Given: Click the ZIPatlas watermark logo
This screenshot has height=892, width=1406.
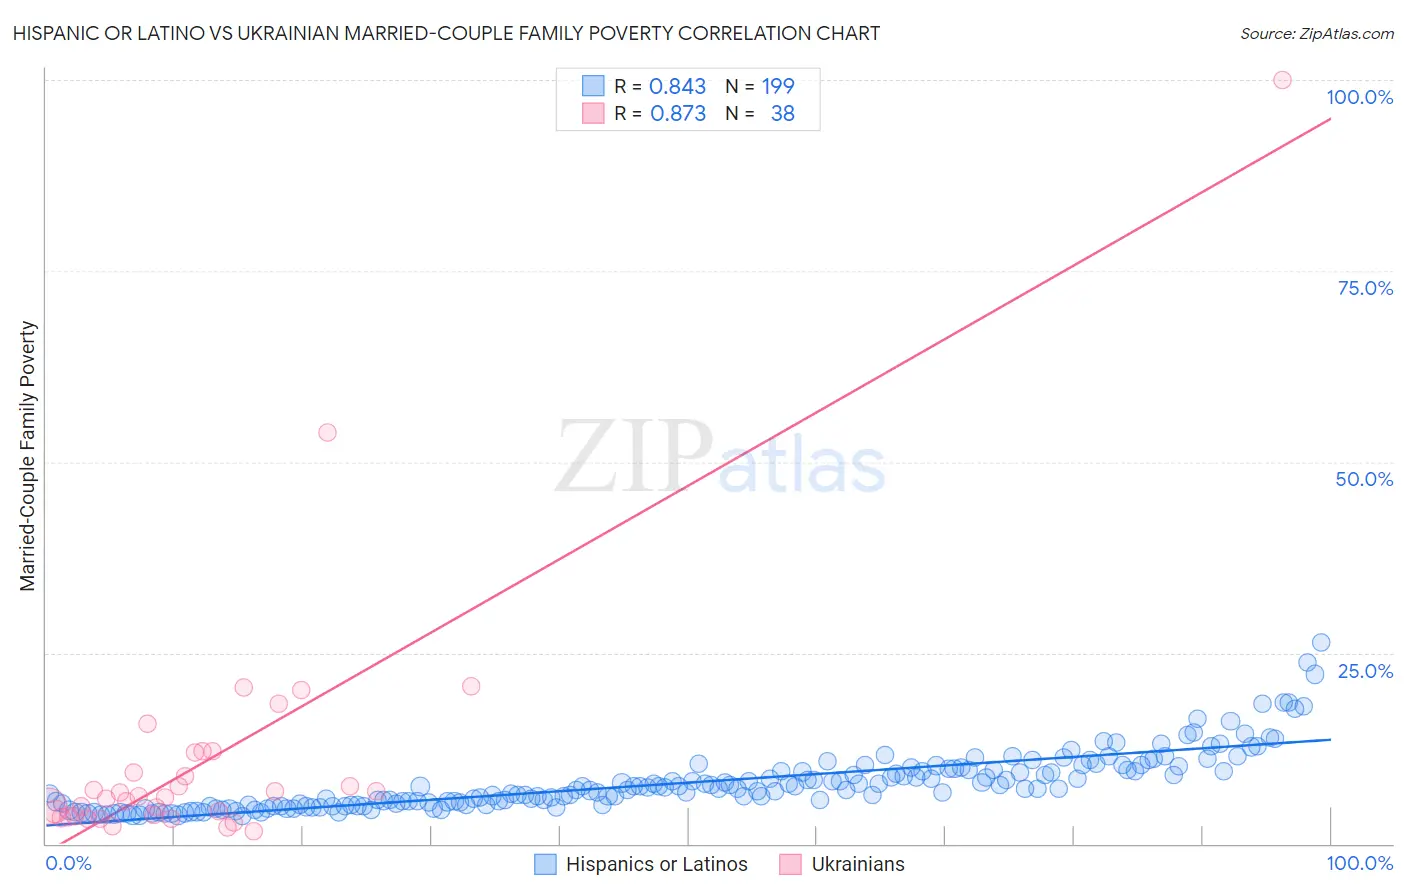Looking at the screenshot, I should coord(720,458).
